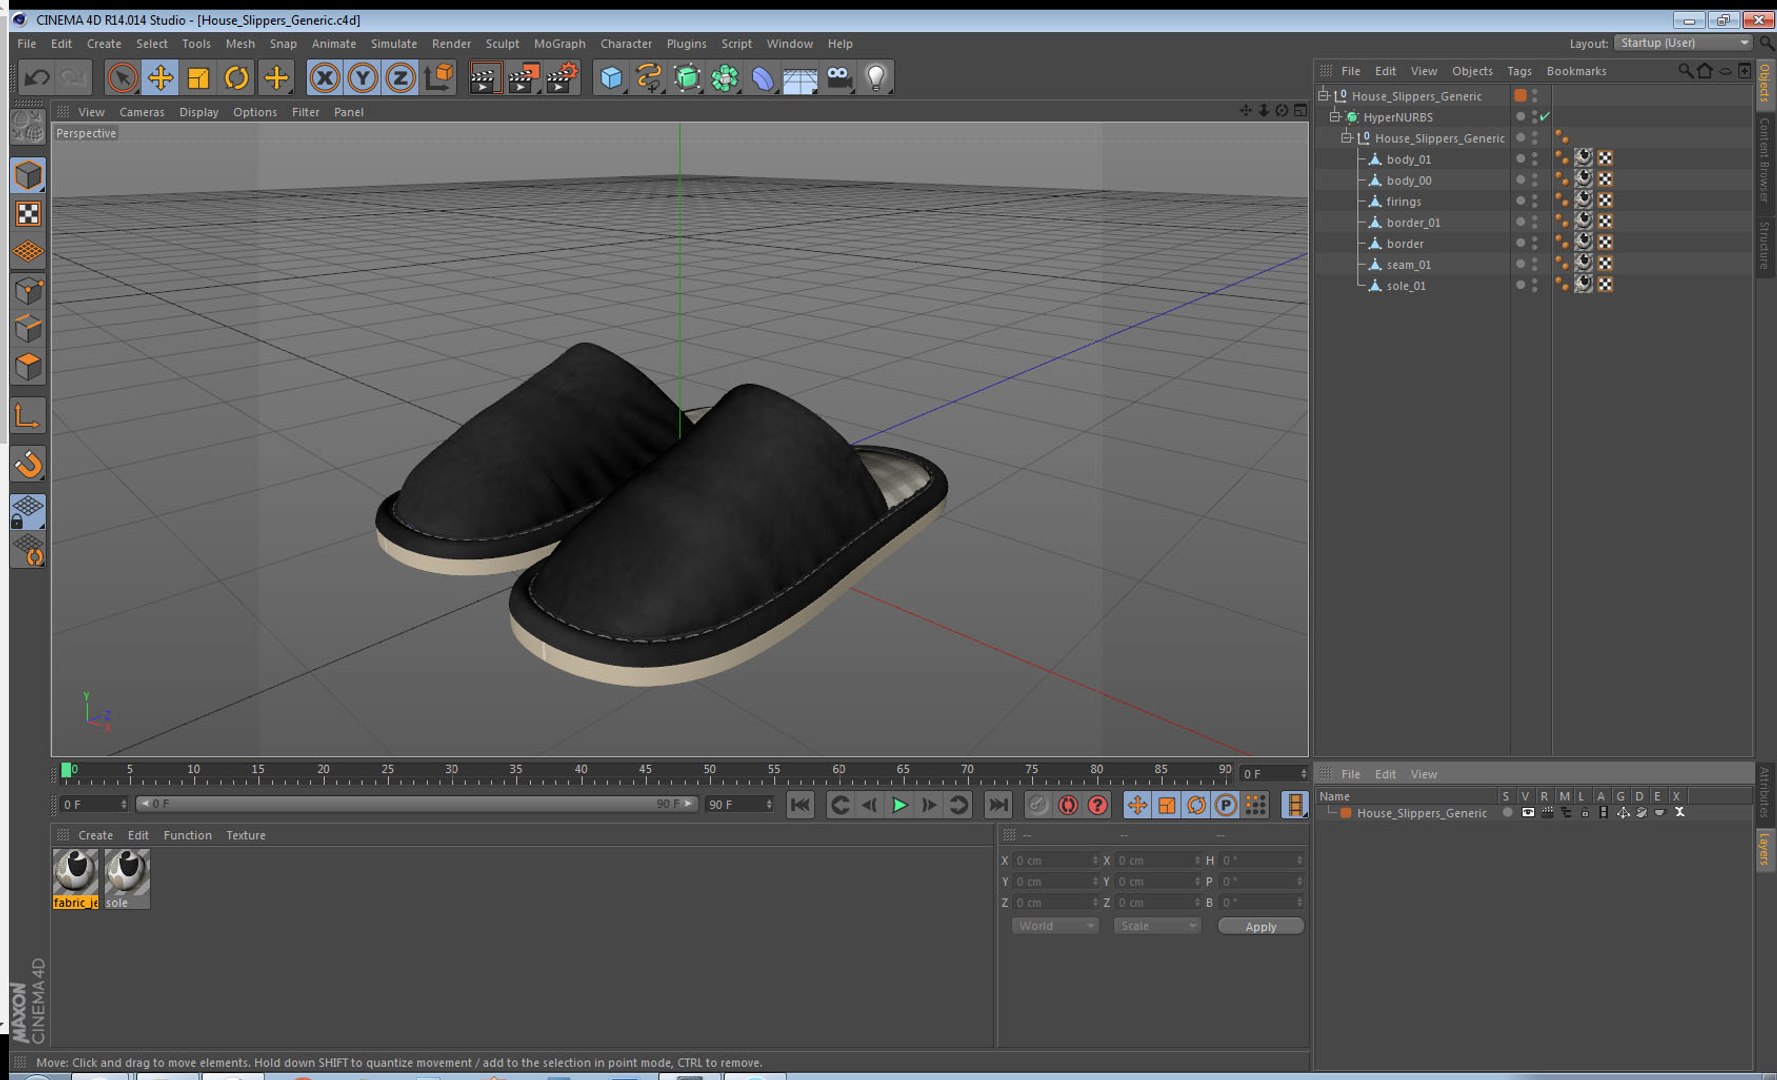Screen dimensions: 1777x1080
Task: Open the File menu
Action: [x=27, y=43]
